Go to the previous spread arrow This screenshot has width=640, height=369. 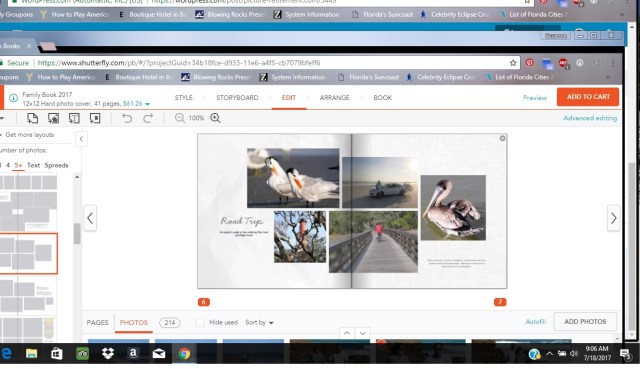[x=90, y=218]
